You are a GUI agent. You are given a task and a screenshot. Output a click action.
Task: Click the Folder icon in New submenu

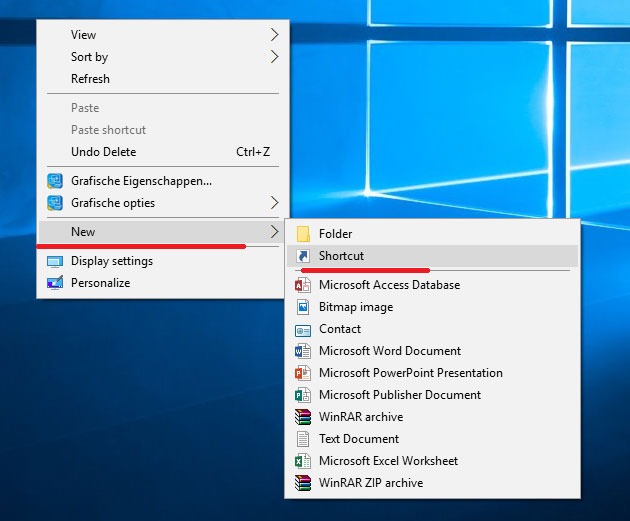pos(303,234)
